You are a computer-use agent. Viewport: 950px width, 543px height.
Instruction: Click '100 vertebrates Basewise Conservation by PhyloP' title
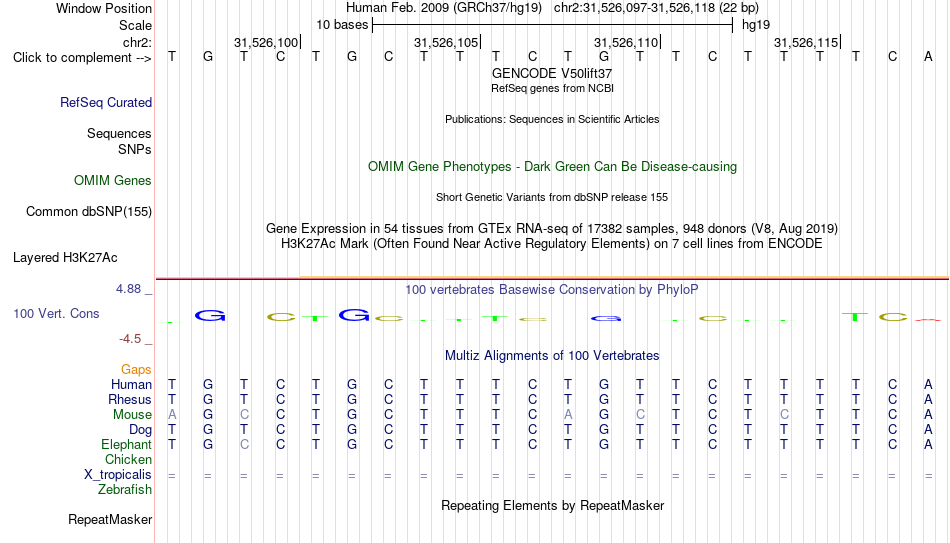552,290
